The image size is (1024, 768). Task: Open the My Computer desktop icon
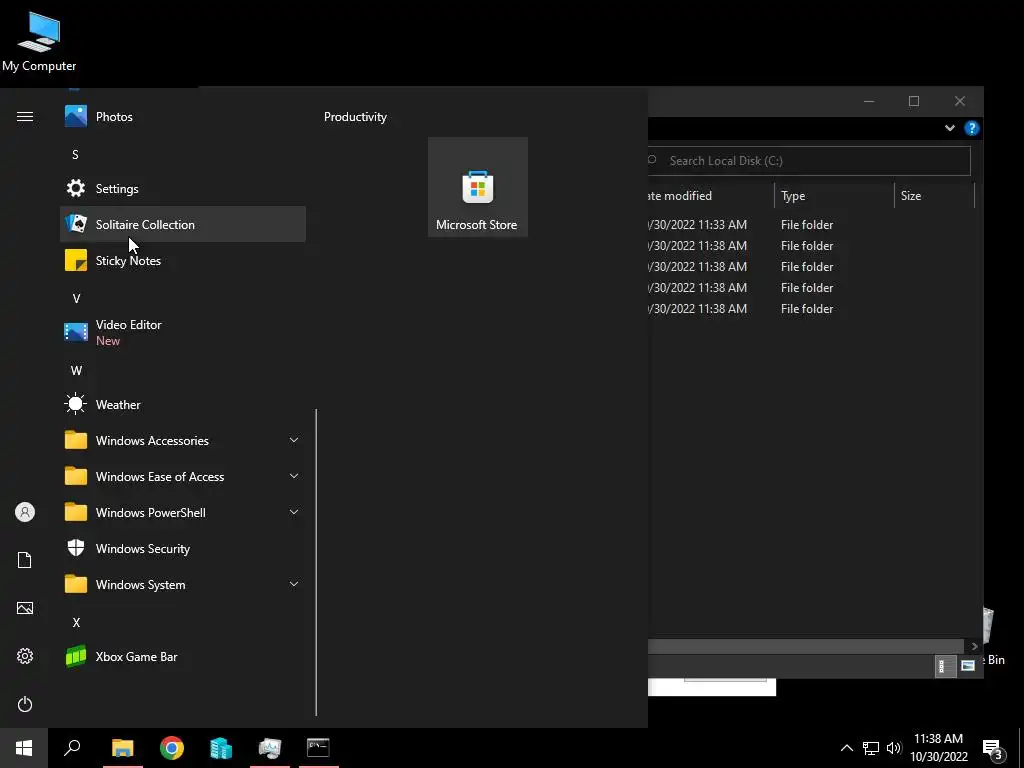(39, 42)
